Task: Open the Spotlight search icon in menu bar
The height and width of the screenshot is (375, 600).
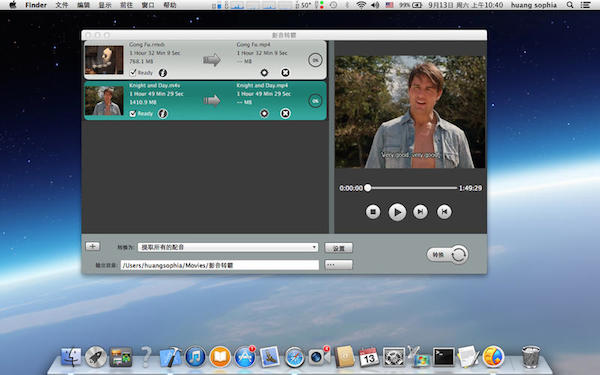Action: 570,5
